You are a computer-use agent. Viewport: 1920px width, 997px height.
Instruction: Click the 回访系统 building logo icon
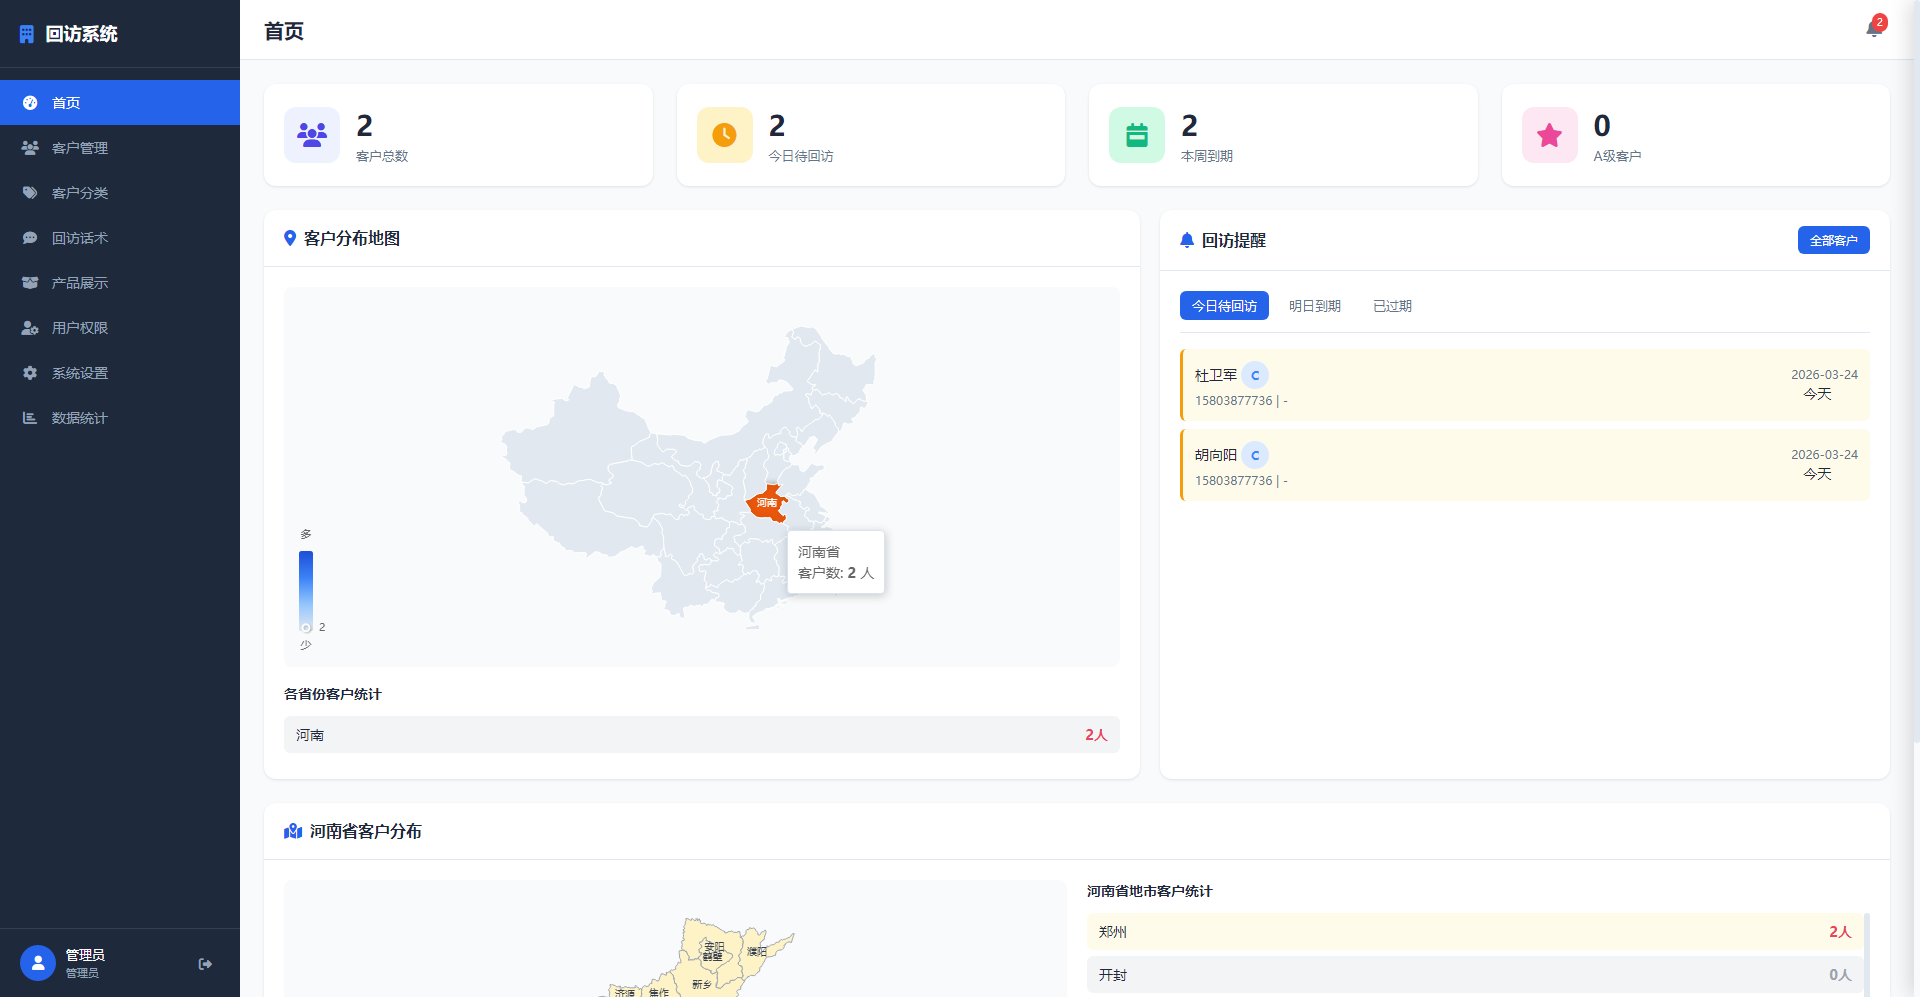point(27,34)
